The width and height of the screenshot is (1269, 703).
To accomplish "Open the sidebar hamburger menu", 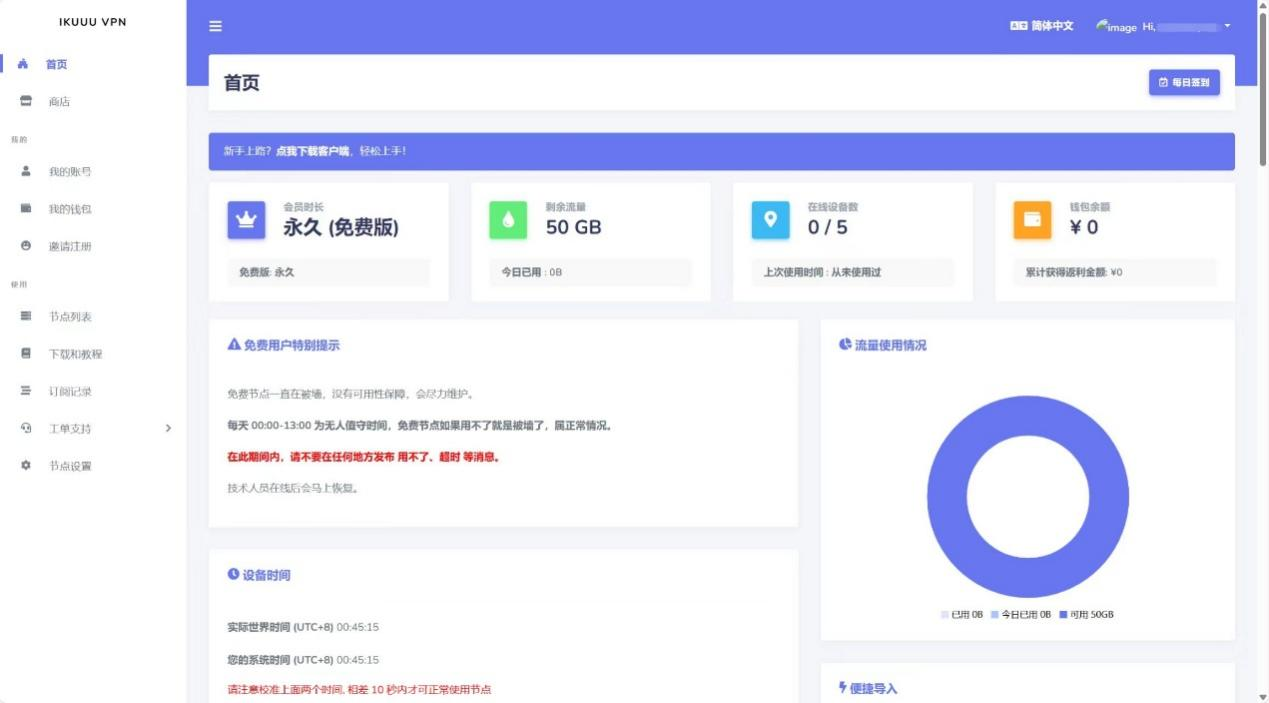I will [x=213, y=27].
